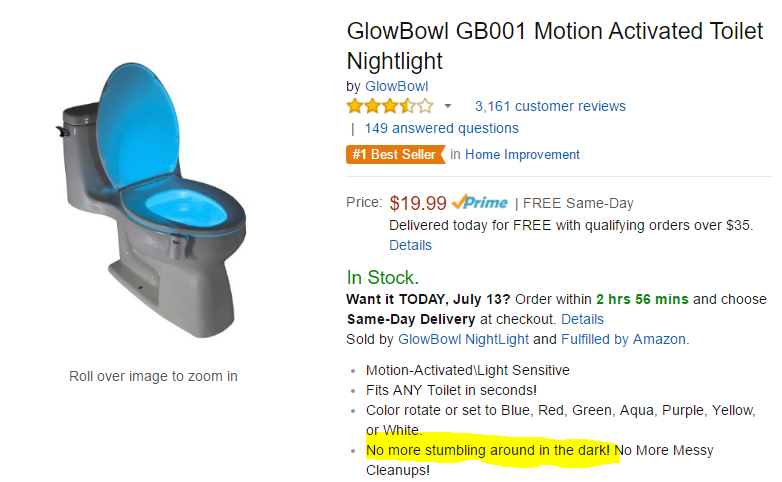
Task: Click the Prime logo icon
Action: click(x=479, y=203)
